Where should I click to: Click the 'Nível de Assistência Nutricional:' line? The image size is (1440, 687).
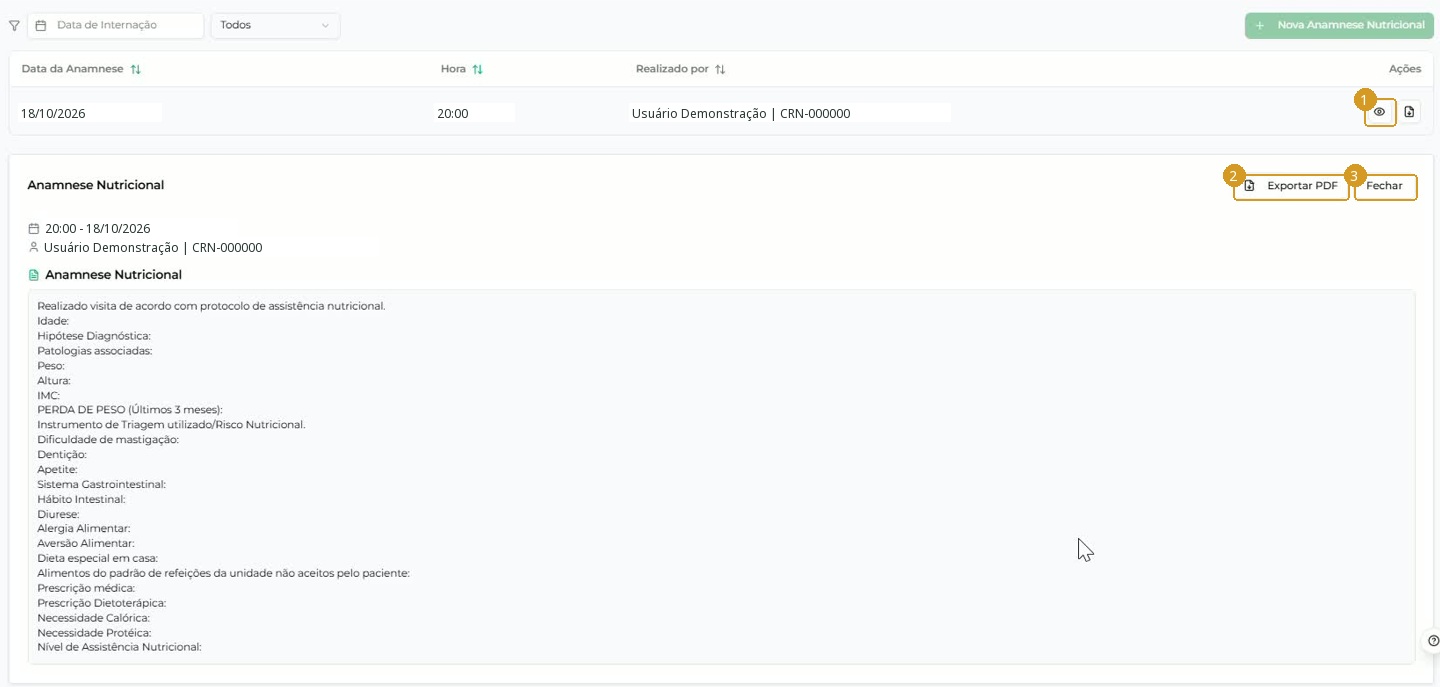coord(120,647)
